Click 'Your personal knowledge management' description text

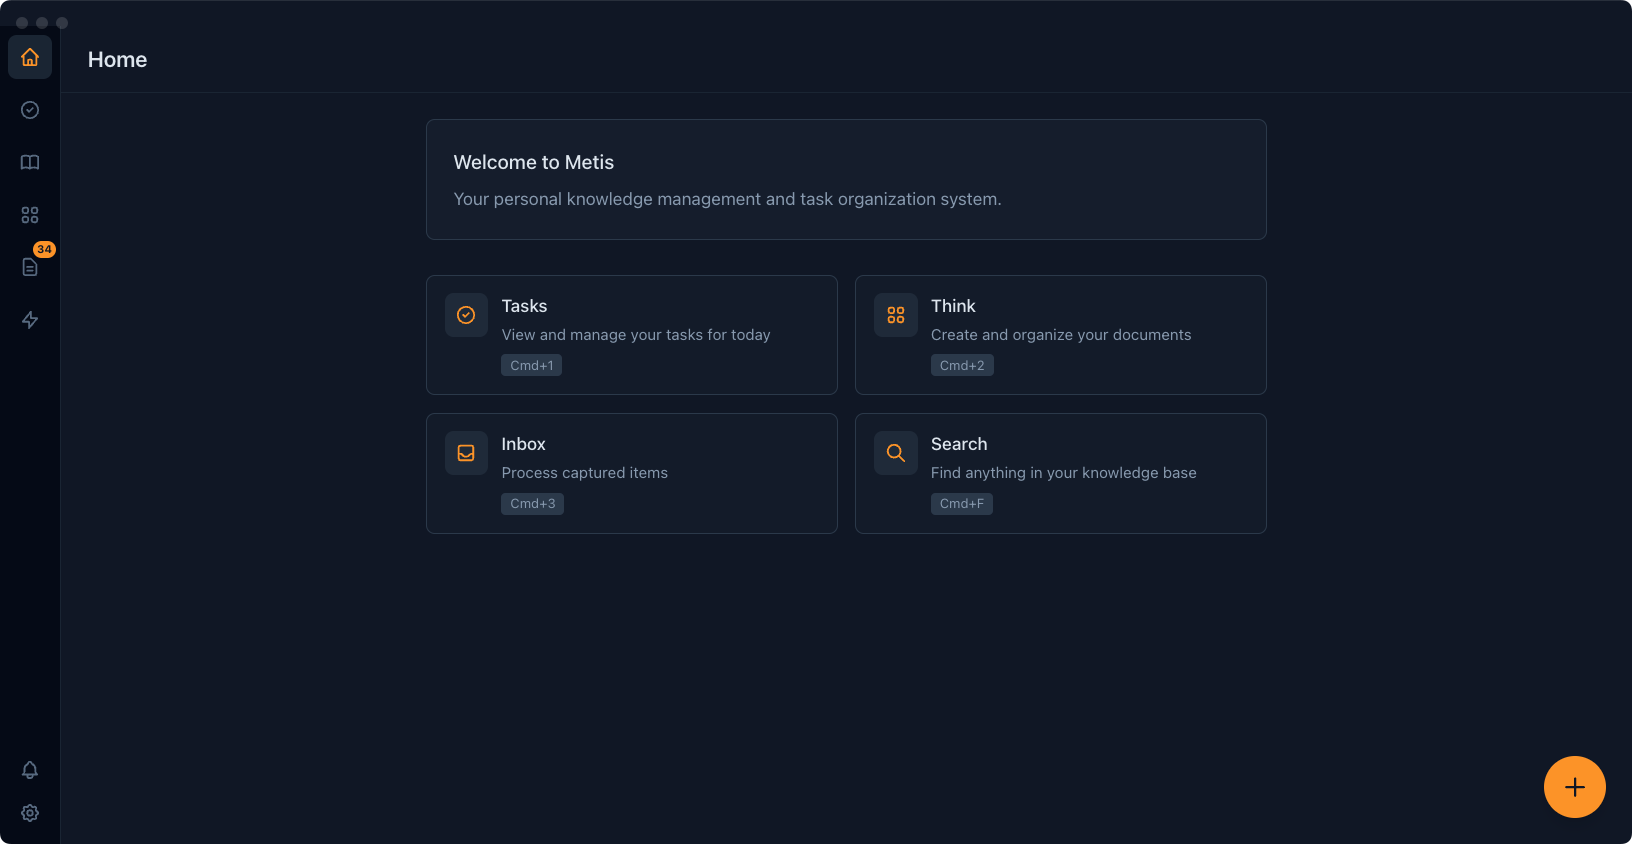(727, 199)
